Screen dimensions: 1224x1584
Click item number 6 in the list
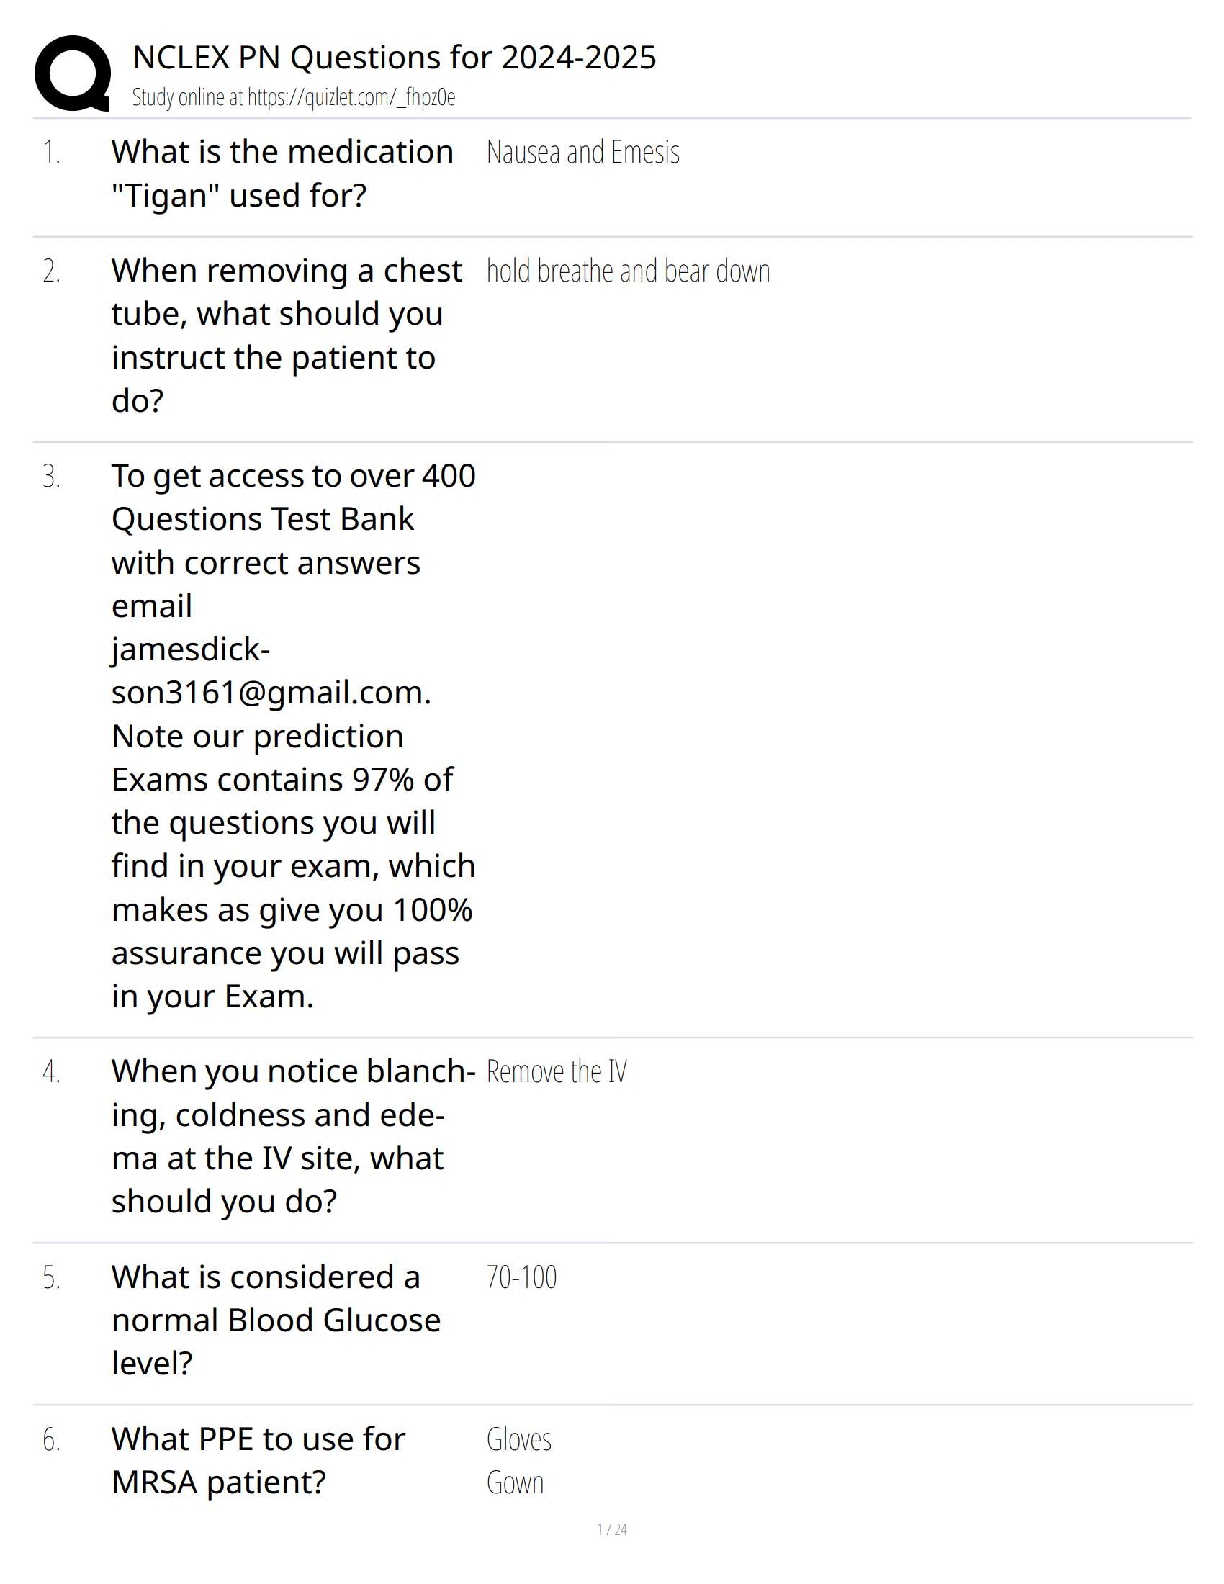coord(52,1439)
